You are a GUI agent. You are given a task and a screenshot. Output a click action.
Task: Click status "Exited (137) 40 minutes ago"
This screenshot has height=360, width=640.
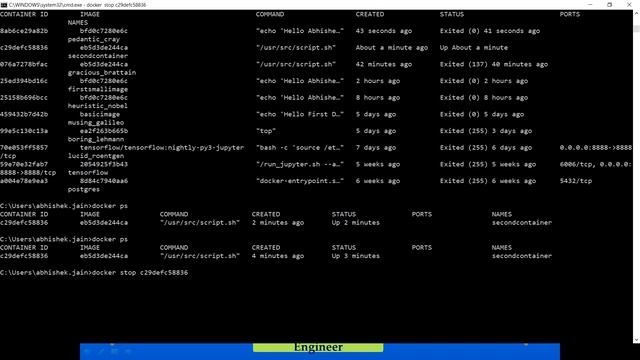(494, 64)
